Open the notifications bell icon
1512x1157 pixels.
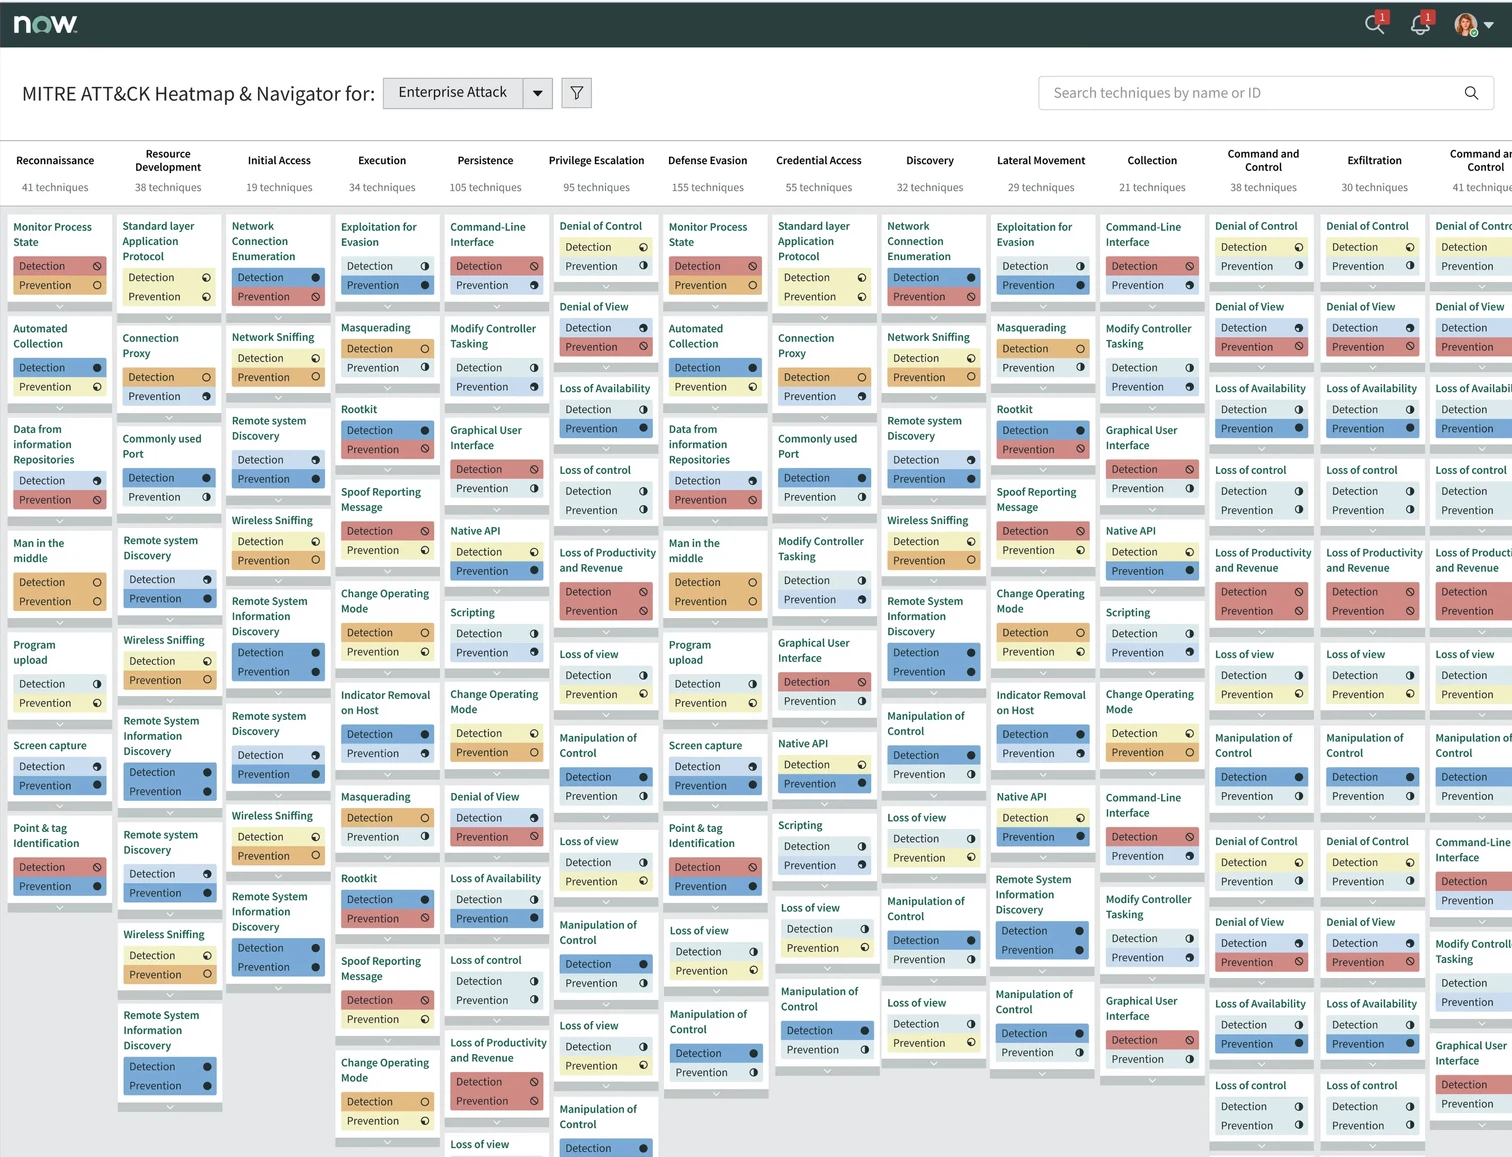(1420, 25)
